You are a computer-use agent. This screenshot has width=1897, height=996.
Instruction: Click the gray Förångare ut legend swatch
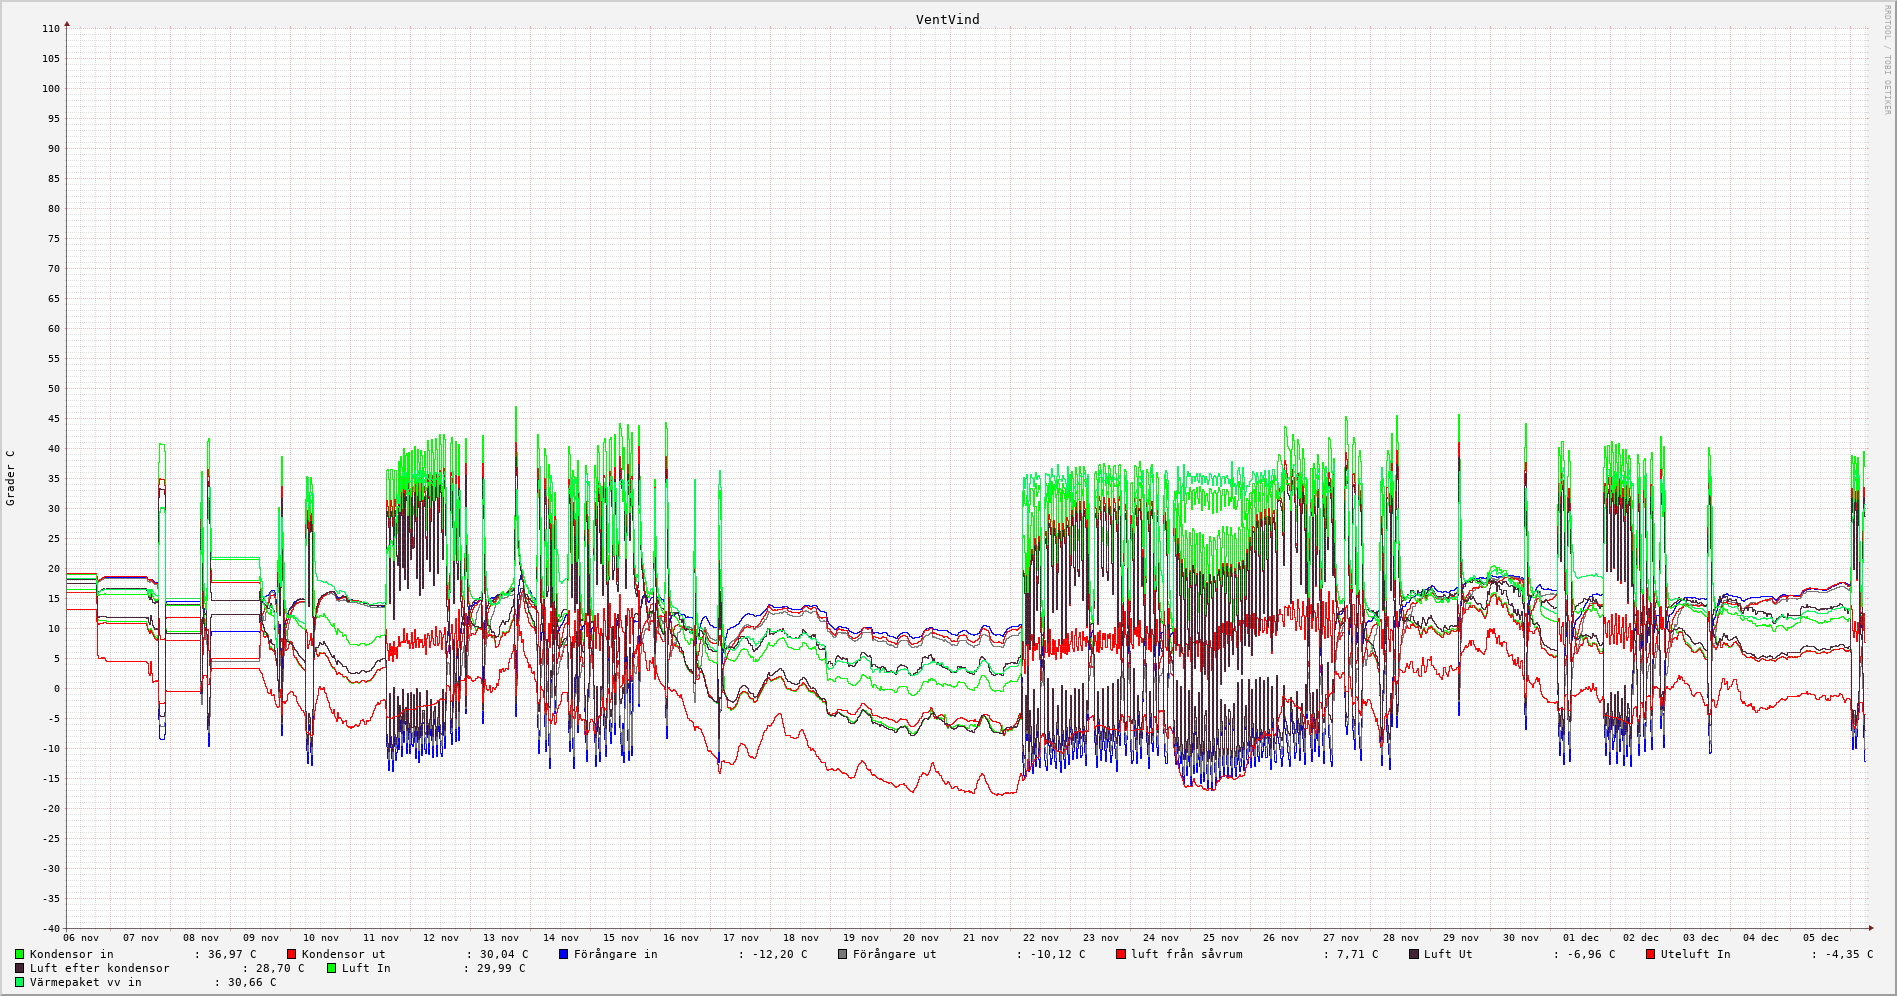842,954
